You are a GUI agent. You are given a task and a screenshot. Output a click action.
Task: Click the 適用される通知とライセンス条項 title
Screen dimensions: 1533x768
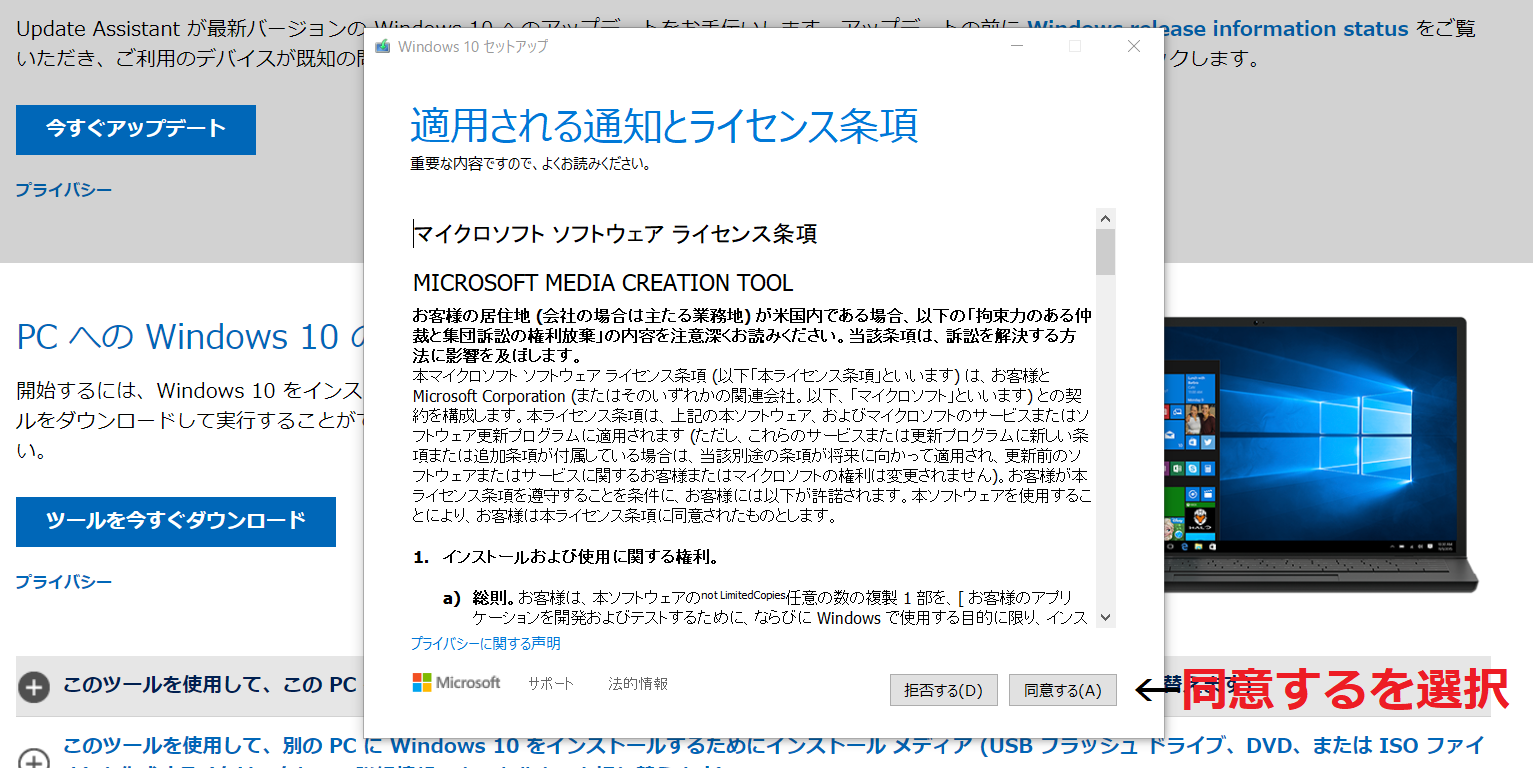tap(664, 126)
